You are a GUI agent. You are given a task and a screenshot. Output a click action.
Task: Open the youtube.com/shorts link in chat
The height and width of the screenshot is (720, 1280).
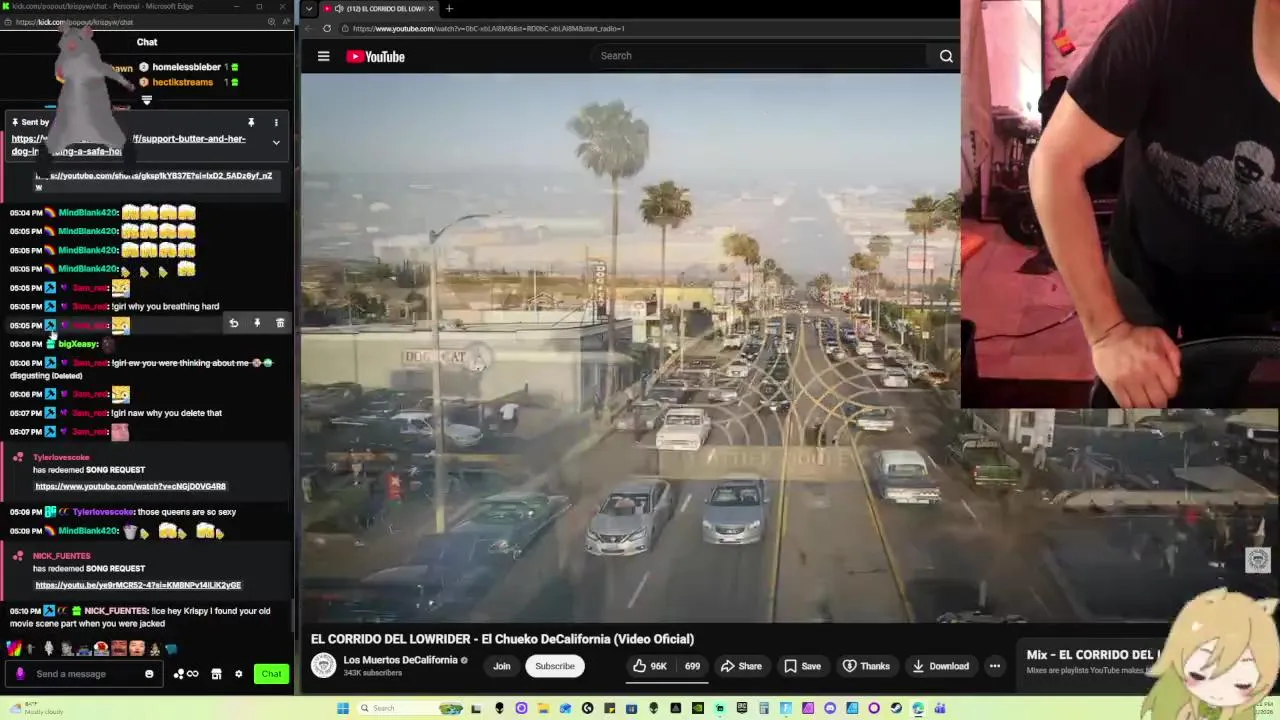(x=154, y=180)
